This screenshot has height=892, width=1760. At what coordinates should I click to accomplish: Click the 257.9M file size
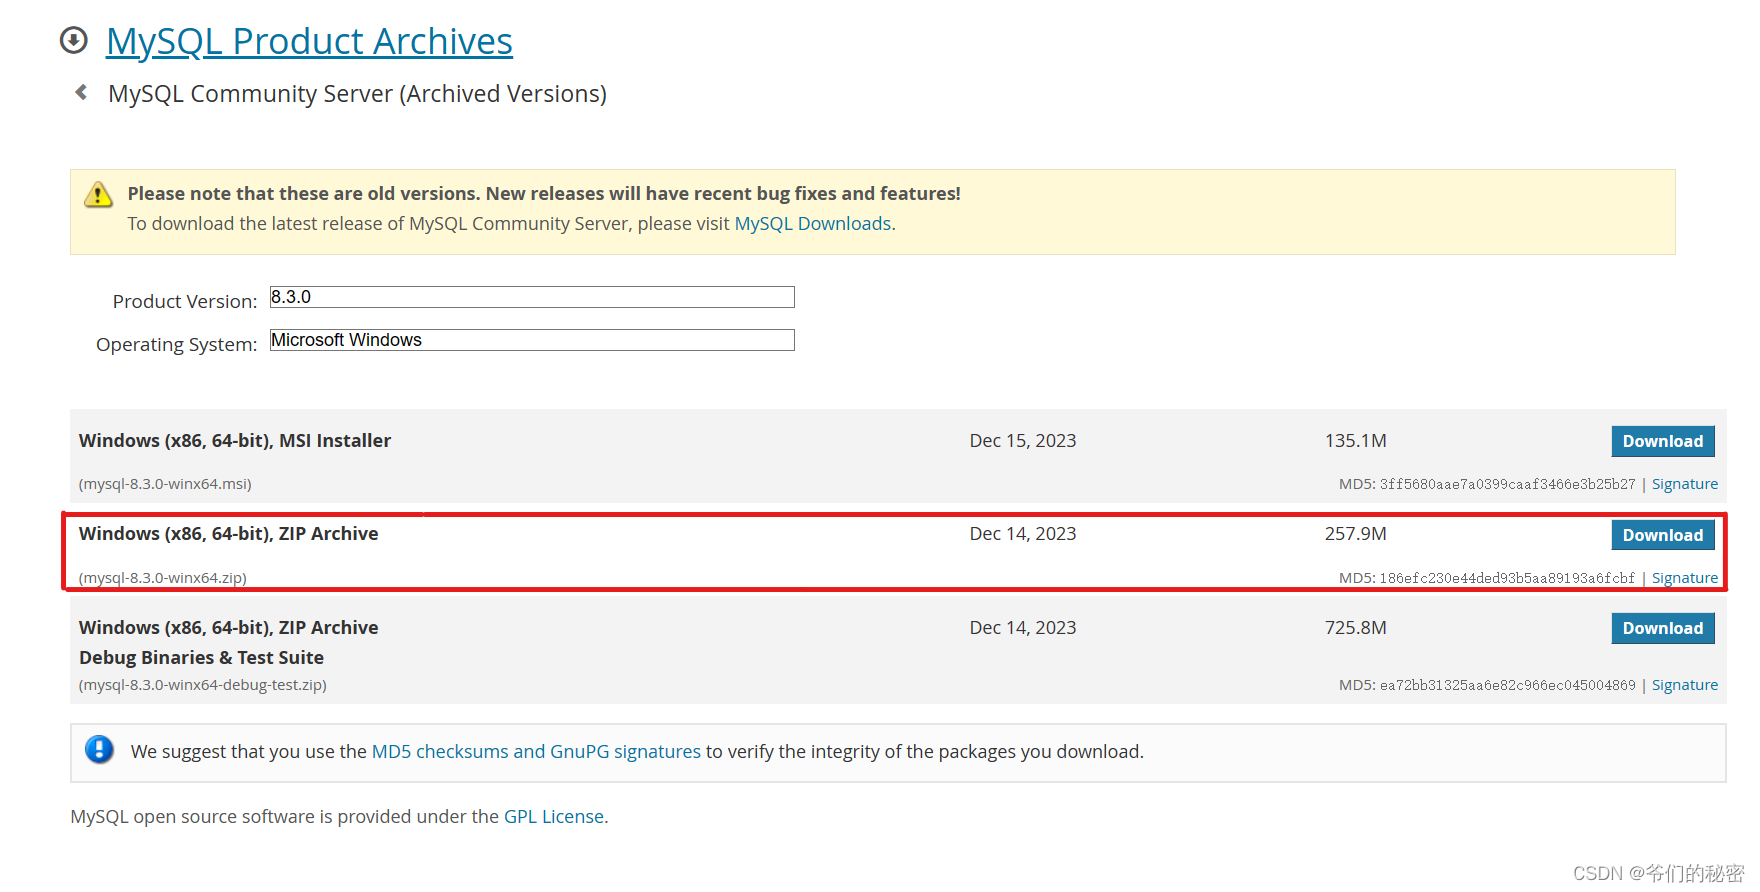click(x=1356, y=534)
